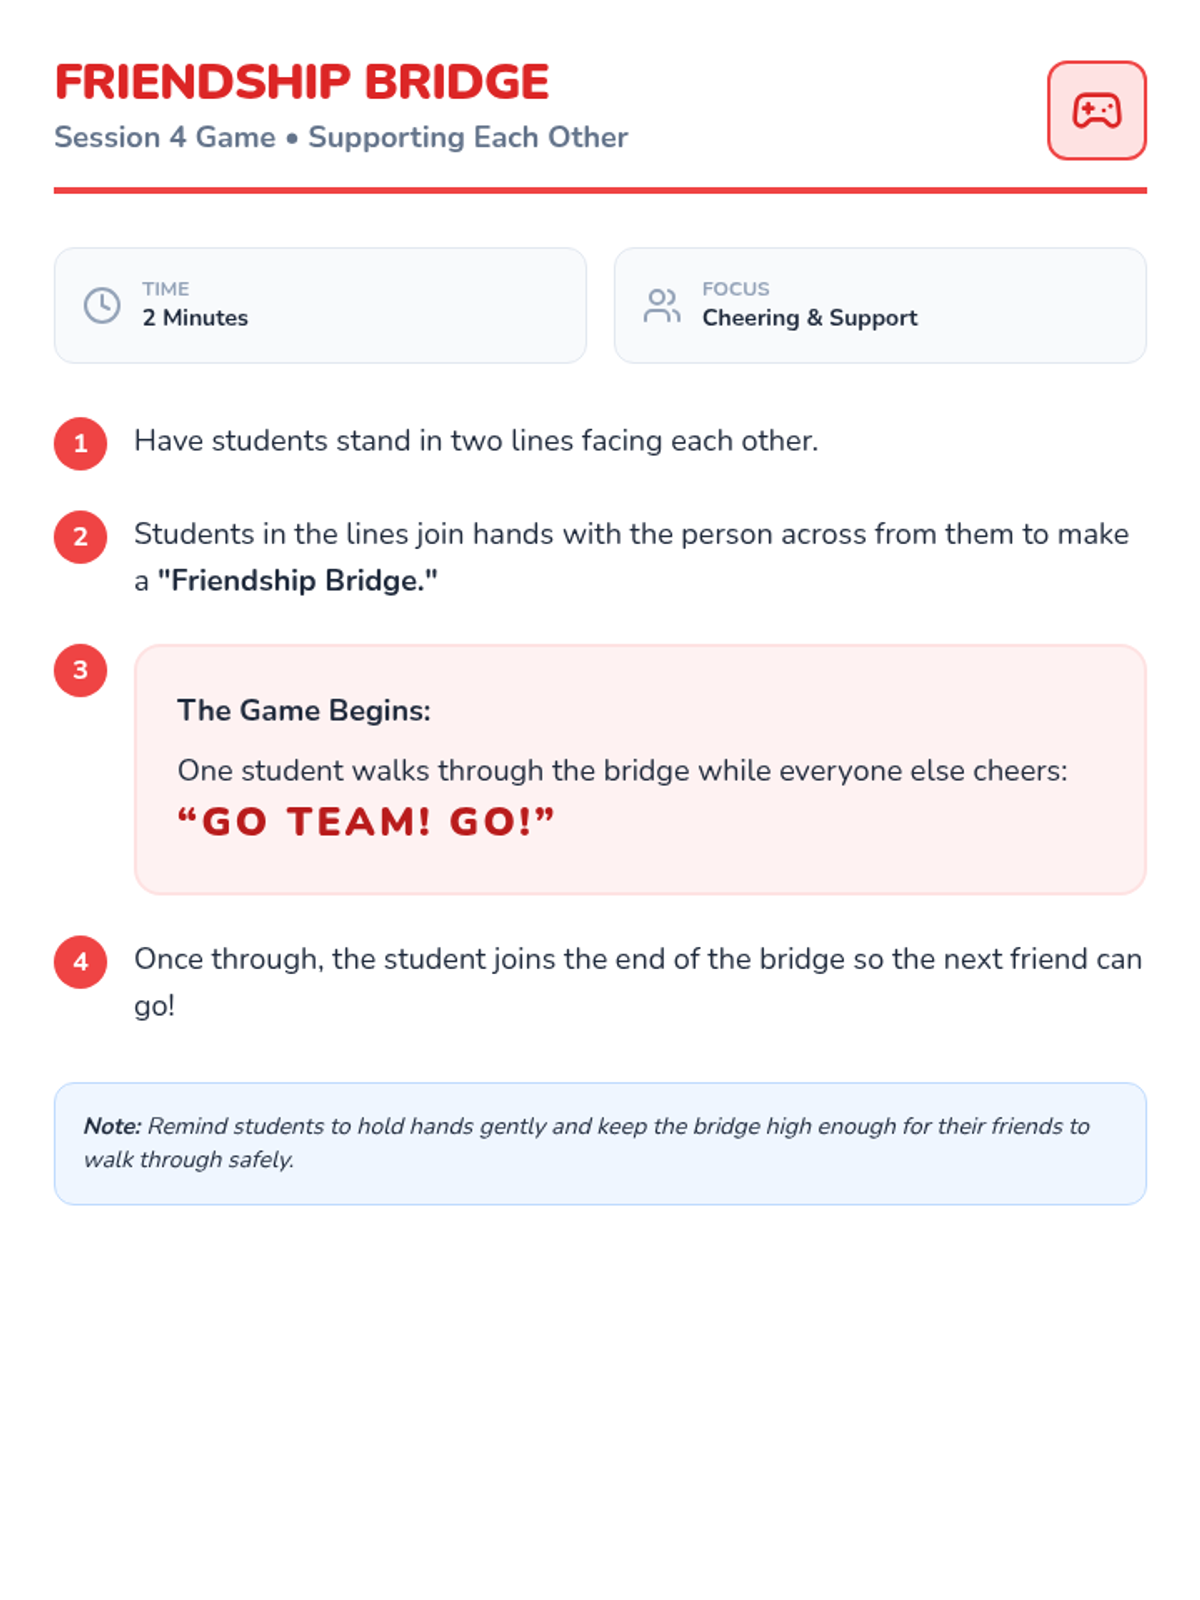
Task: Select the 2 Minutes time card
Action: [320, 305]
